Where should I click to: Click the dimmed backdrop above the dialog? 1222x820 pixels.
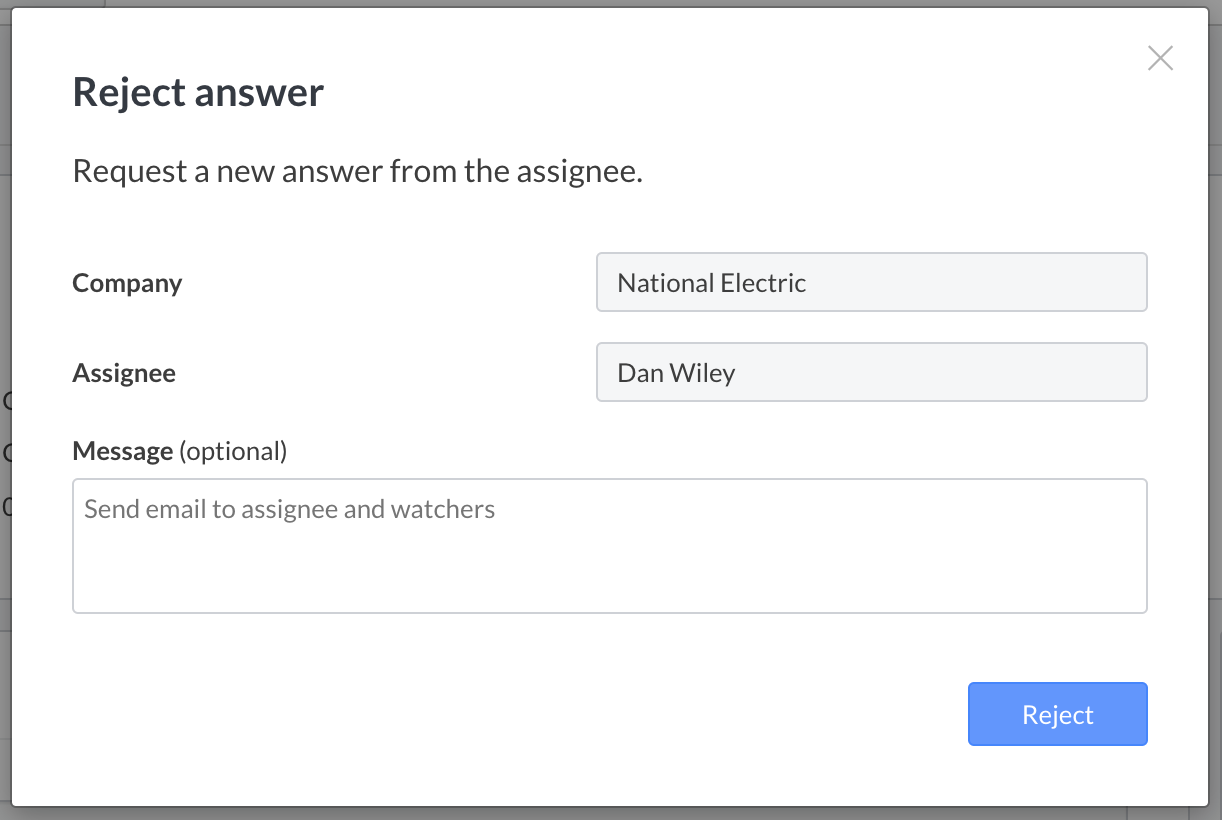coord(600,3)
